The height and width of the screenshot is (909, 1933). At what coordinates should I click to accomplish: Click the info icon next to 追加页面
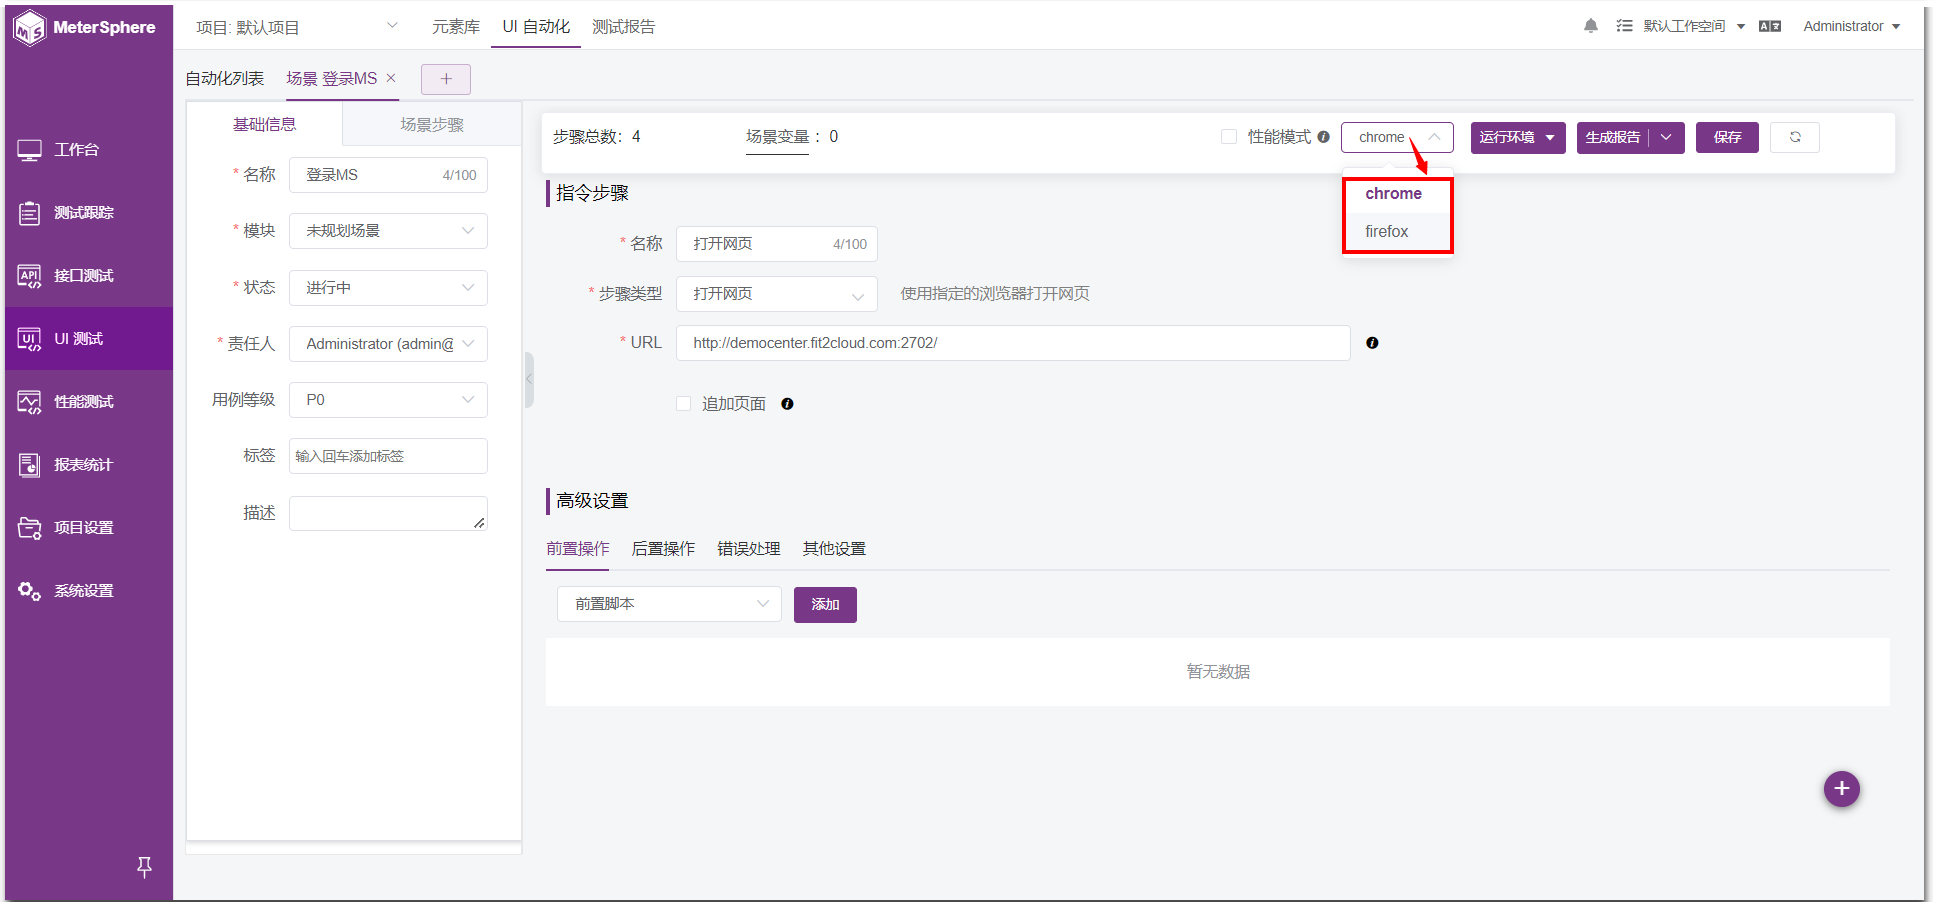[787, 404]
